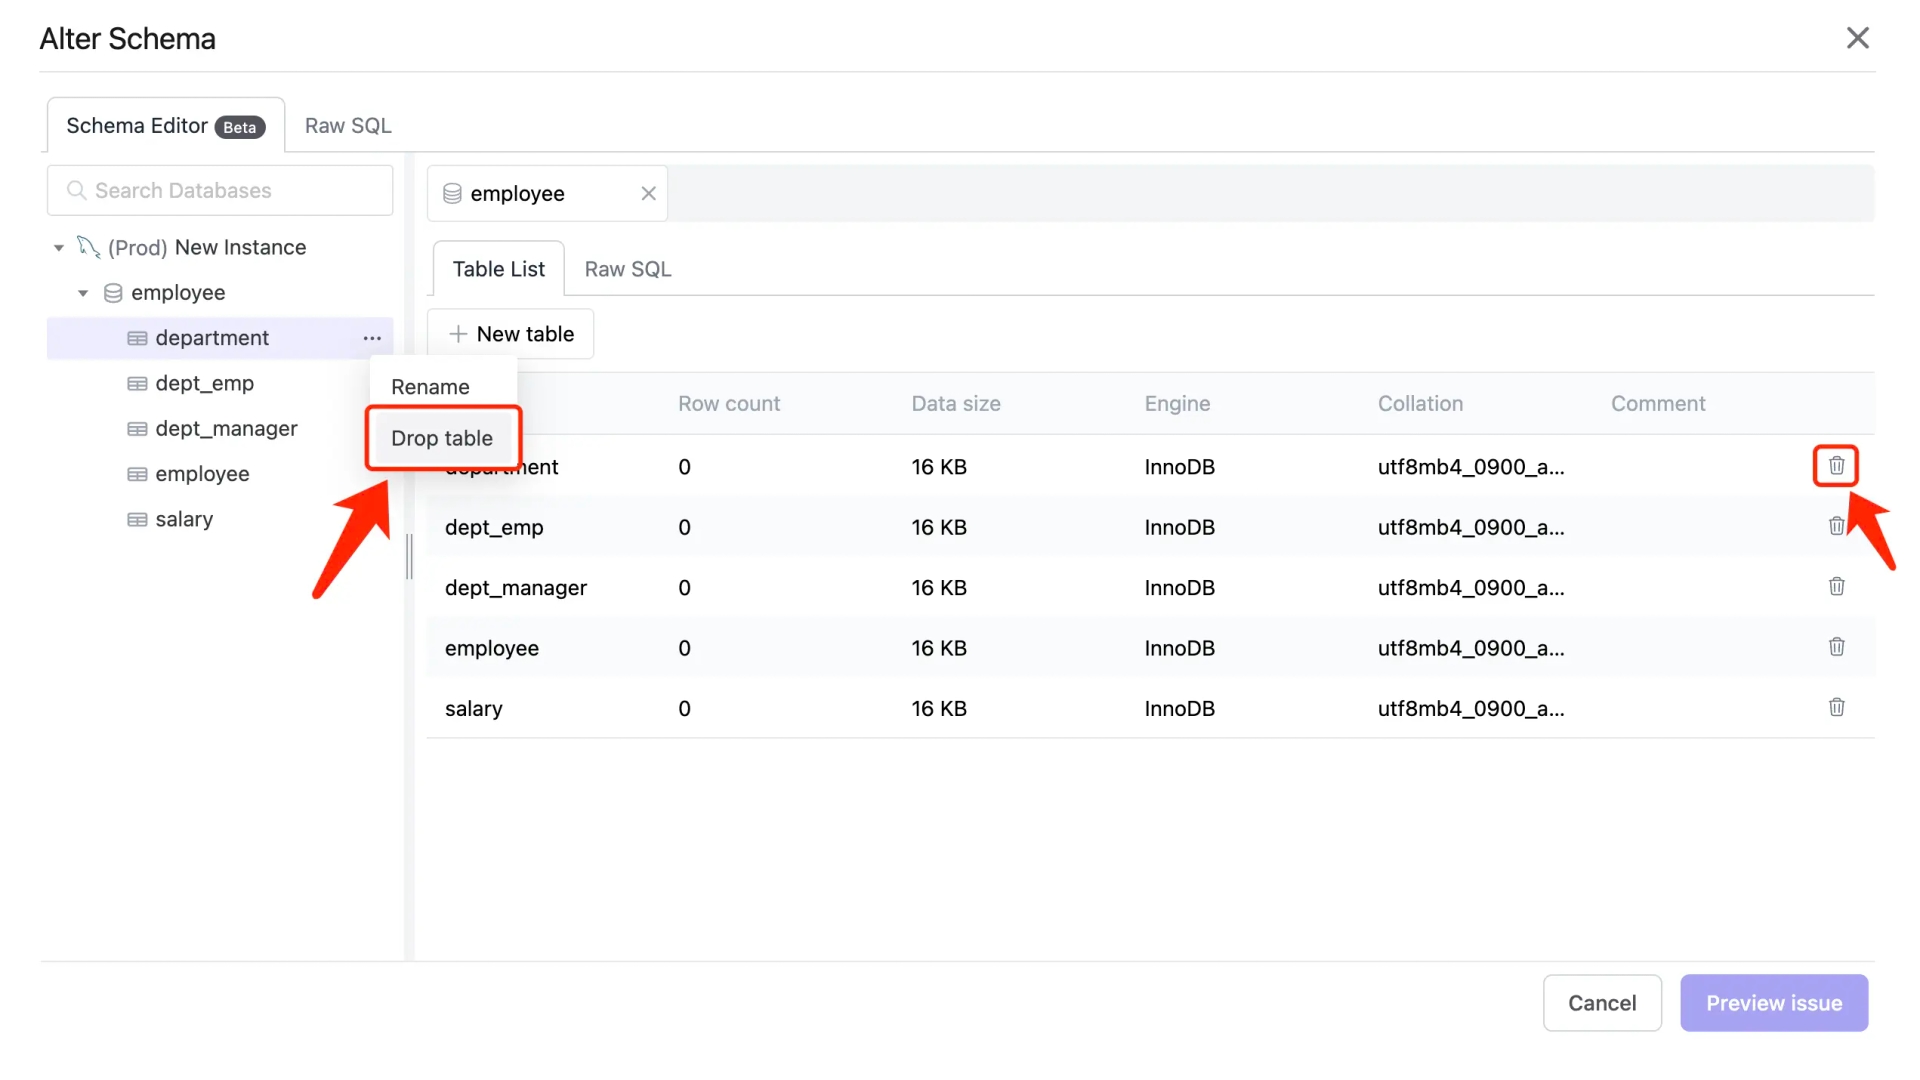The image size is (1920, 1080).
Task: Click the delete icon for dept_manager row
Action: (1836, 585)
